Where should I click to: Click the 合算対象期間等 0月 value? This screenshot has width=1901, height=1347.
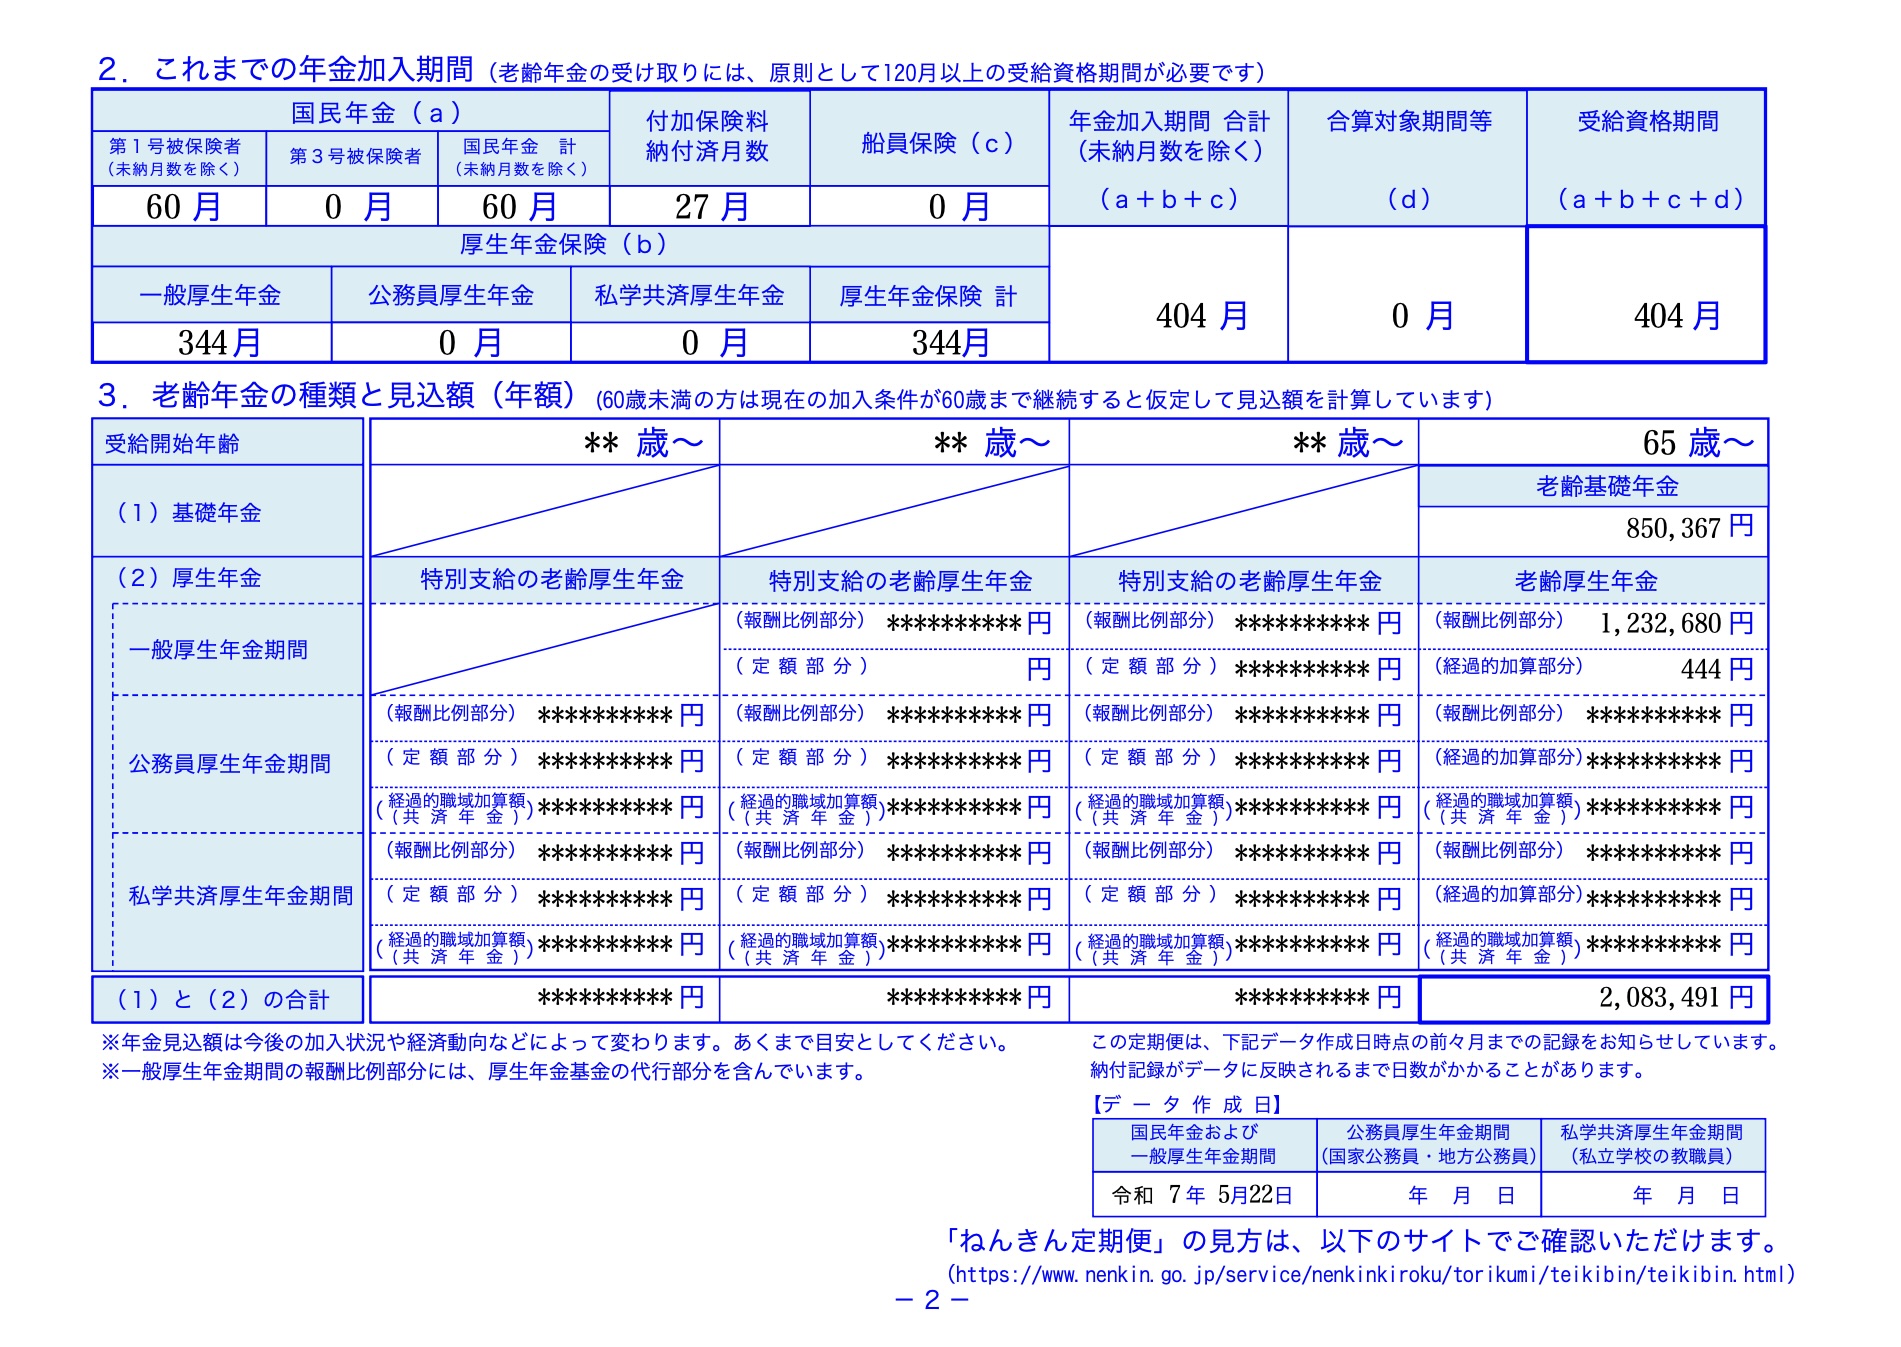tap(1421, 316)
